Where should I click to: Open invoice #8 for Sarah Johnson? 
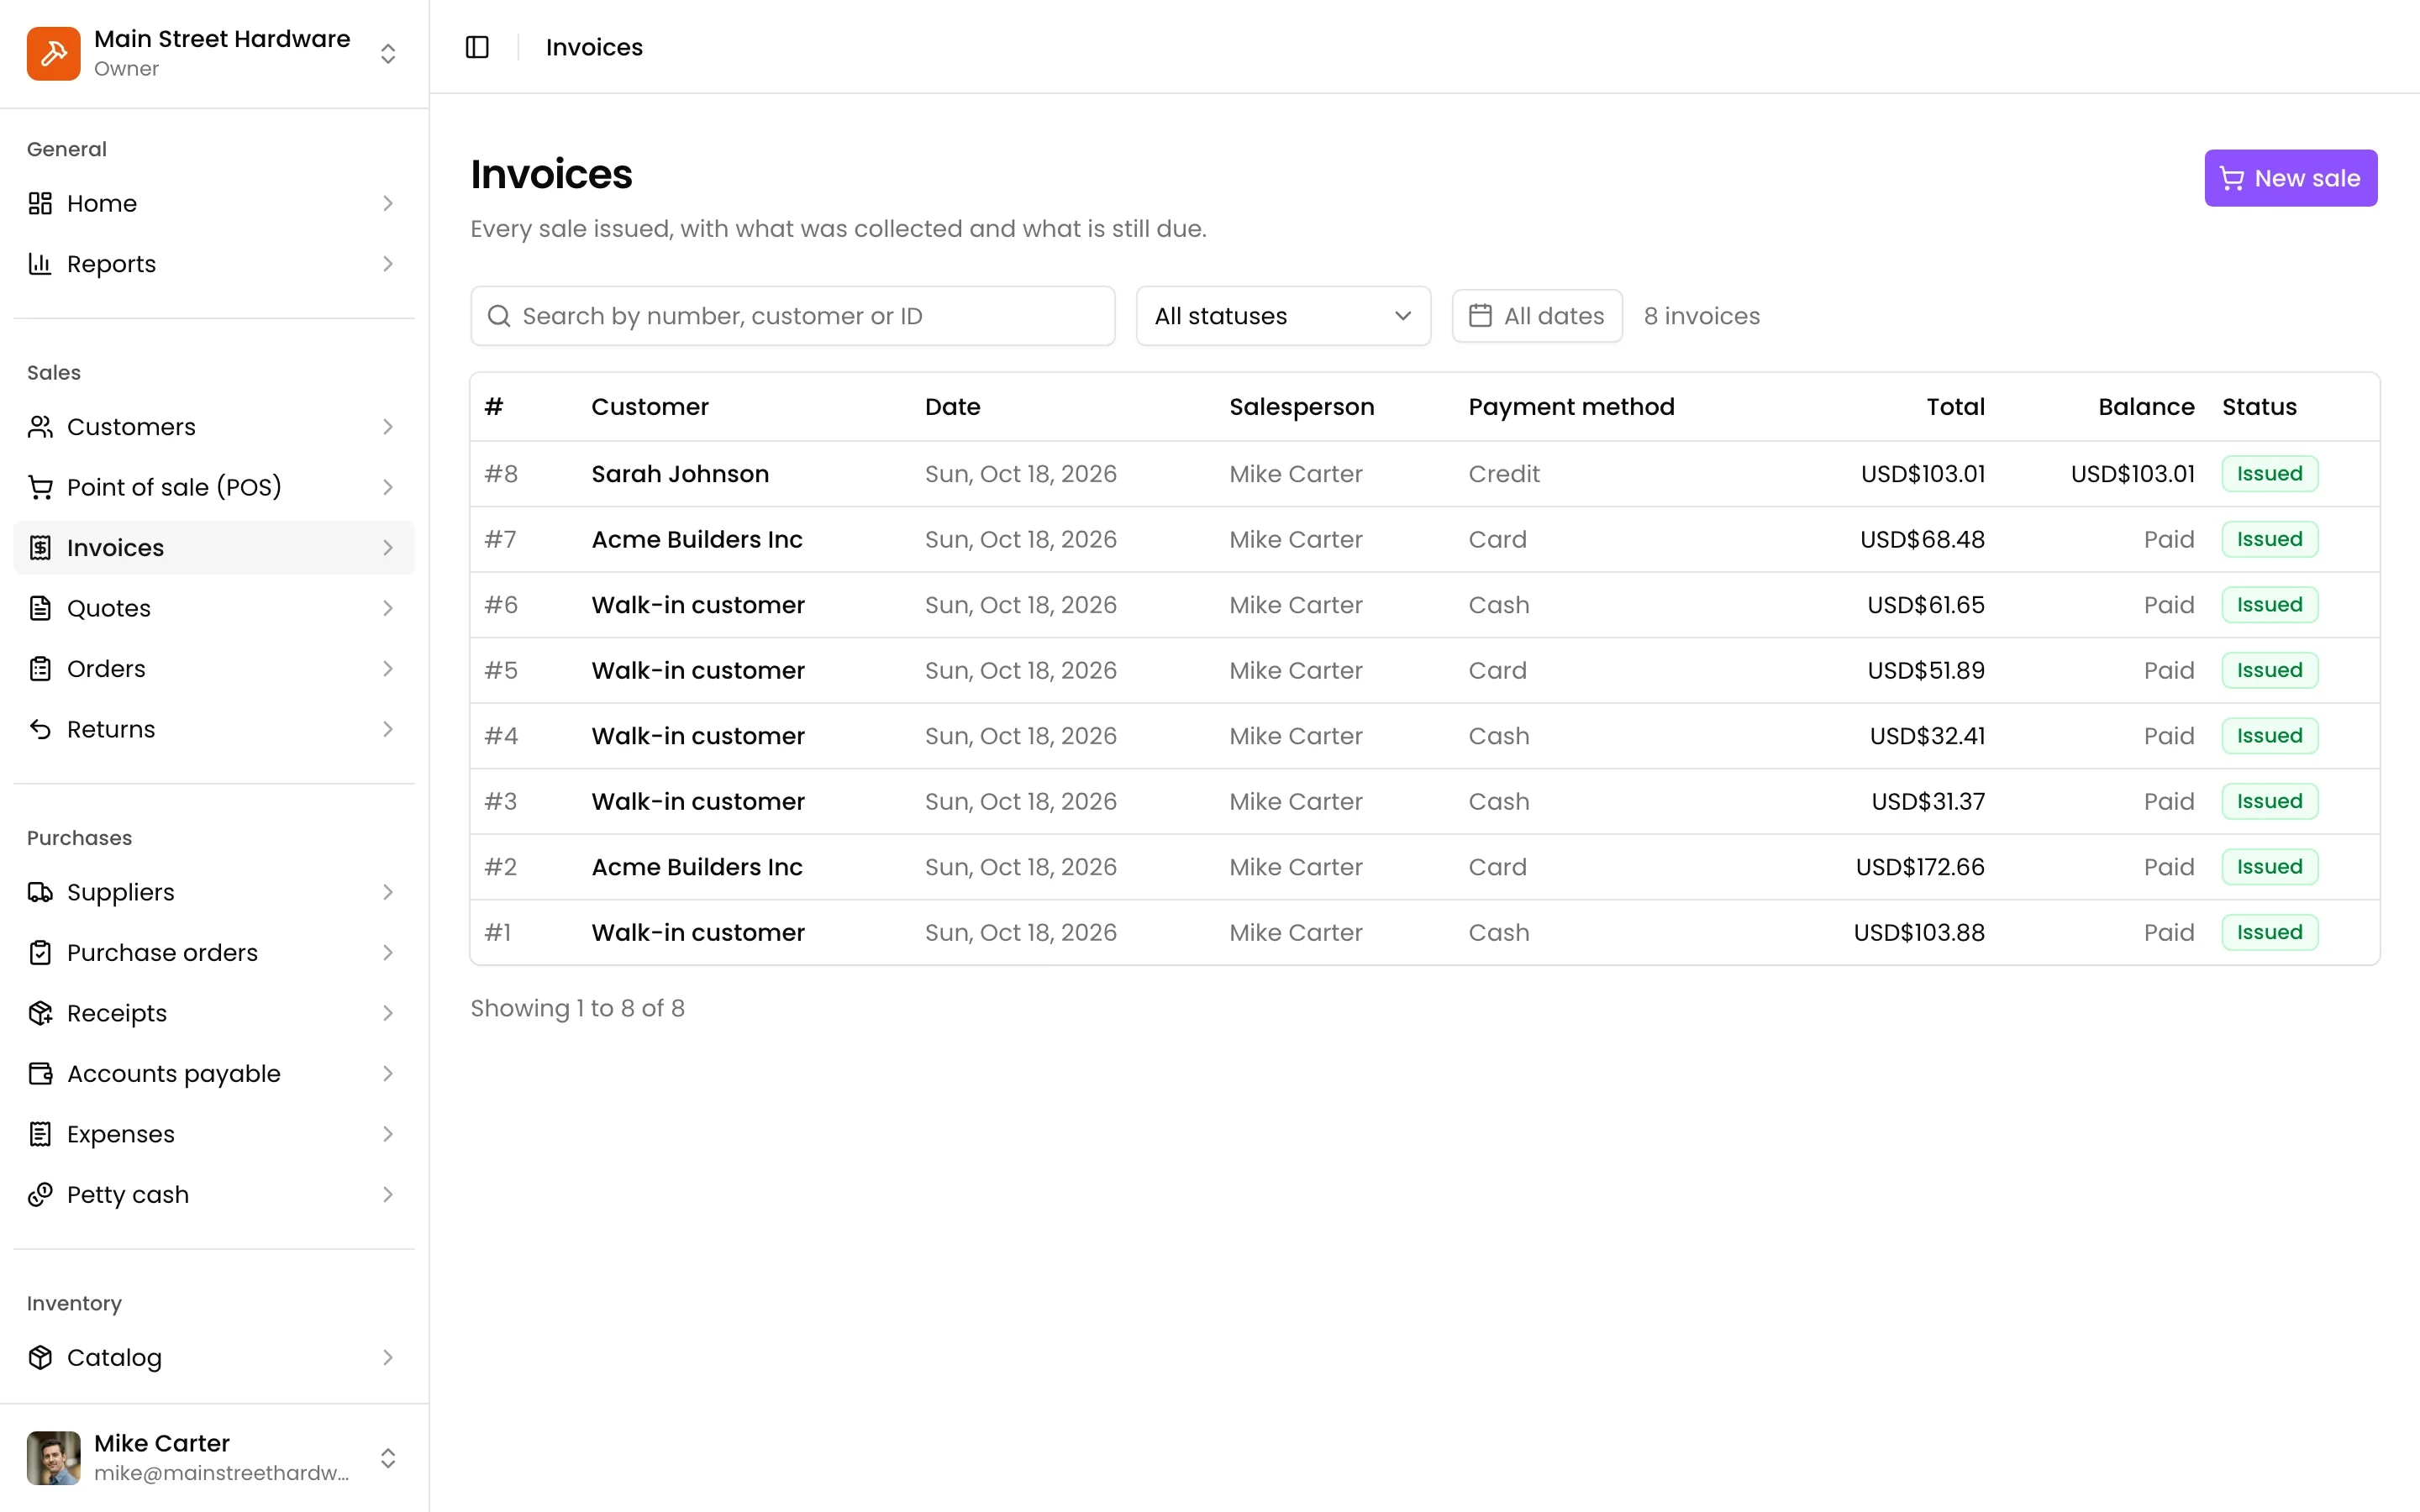pos(1424,474)
